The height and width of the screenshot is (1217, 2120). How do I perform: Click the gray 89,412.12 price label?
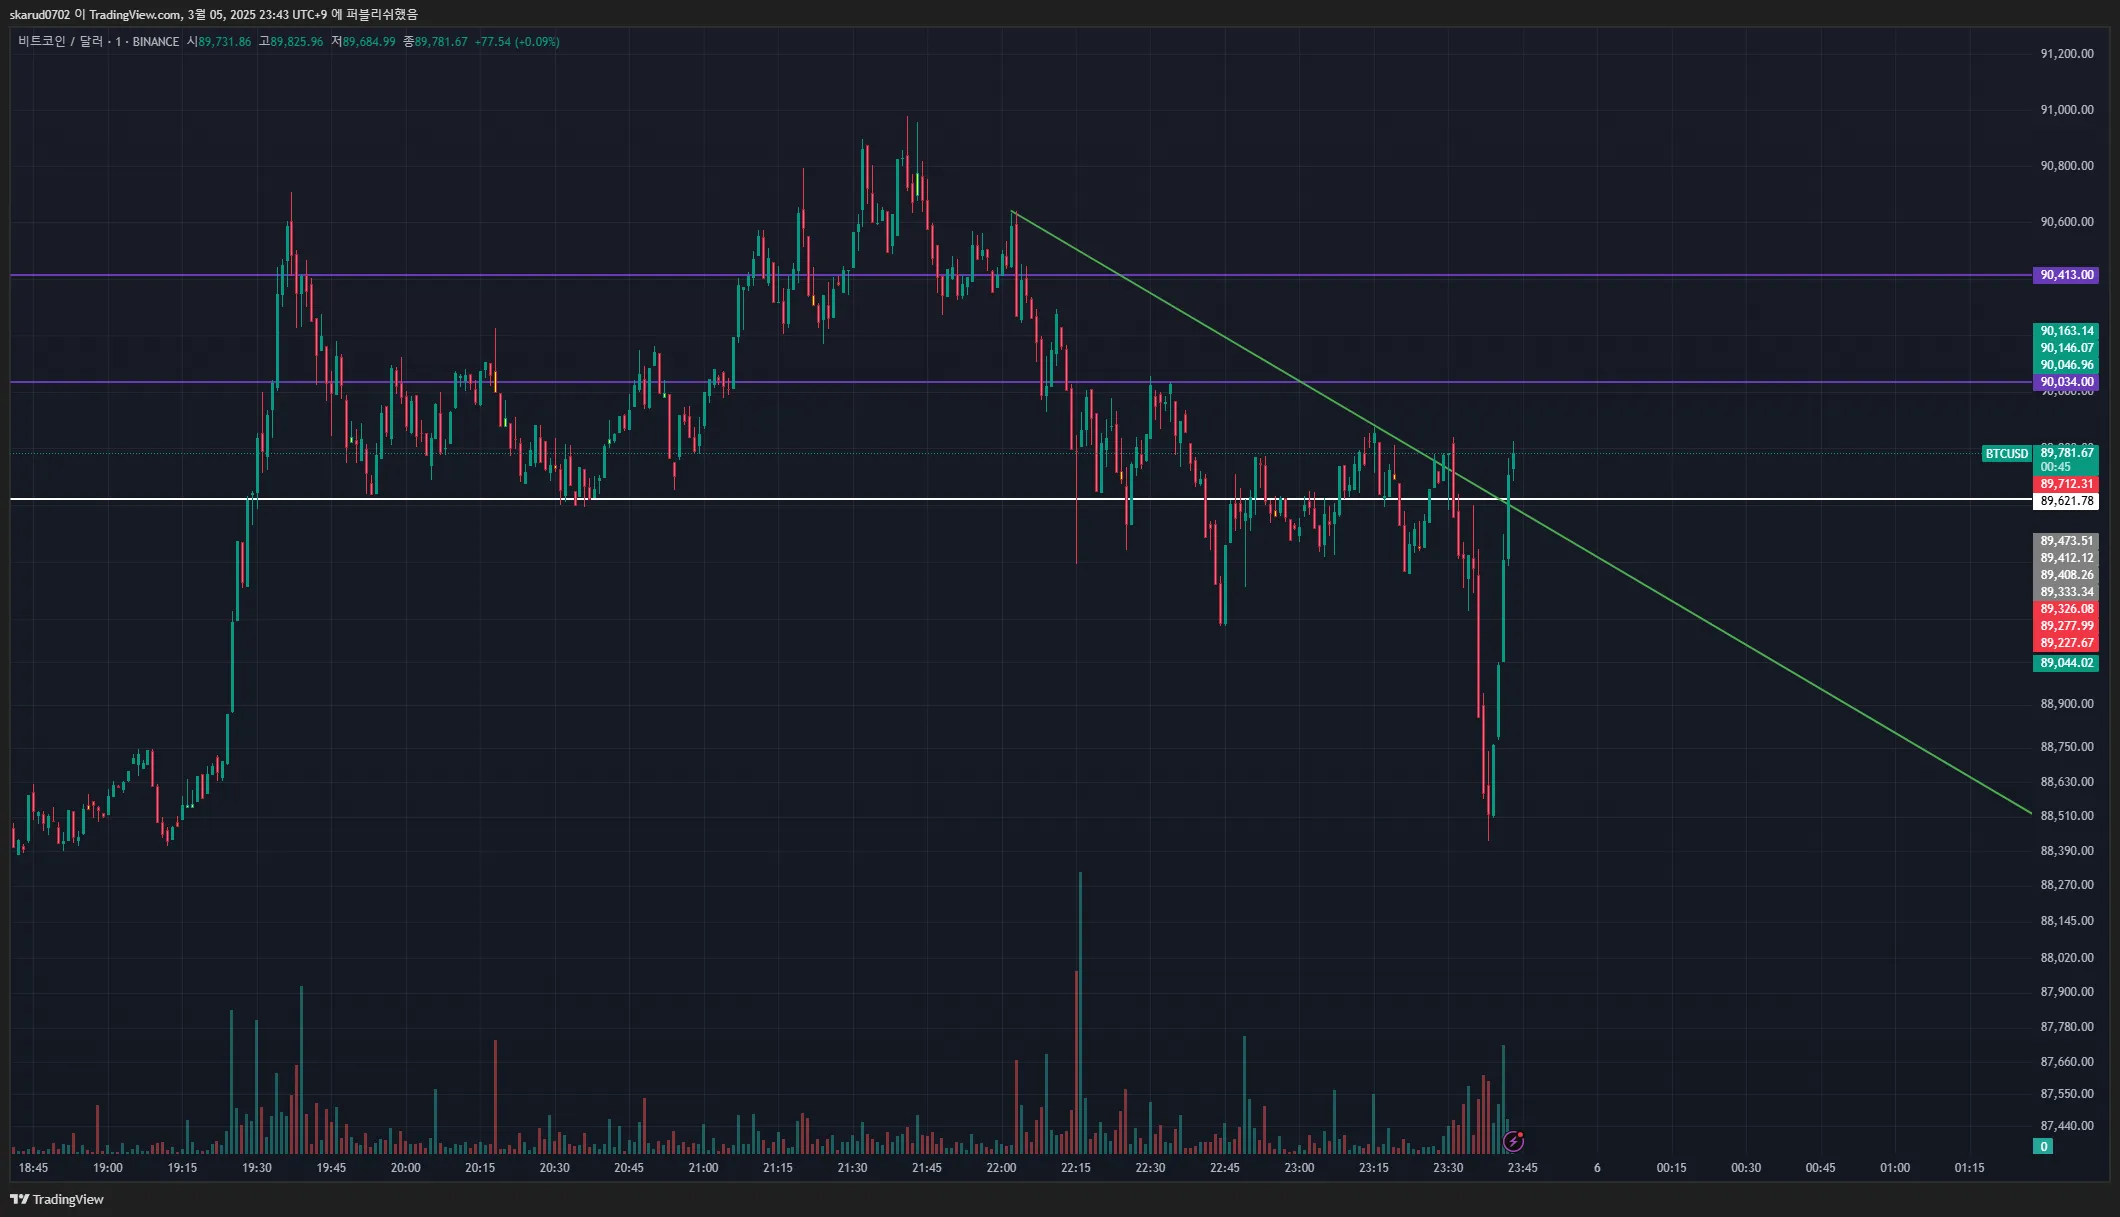(2066, 558)
